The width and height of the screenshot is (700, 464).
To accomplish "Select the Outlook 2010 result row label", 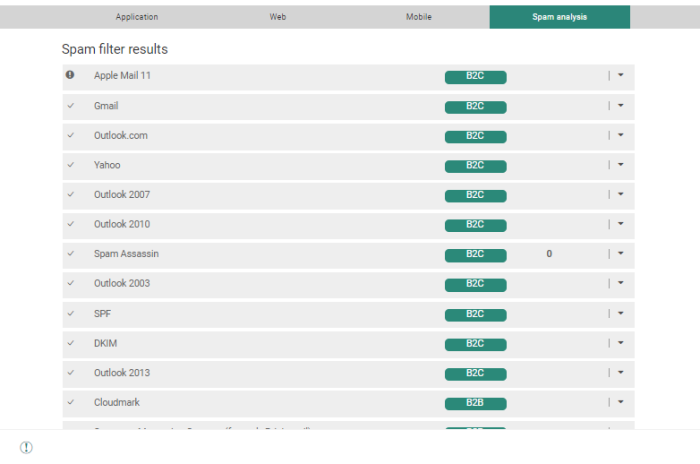I will tap(122, 224).
